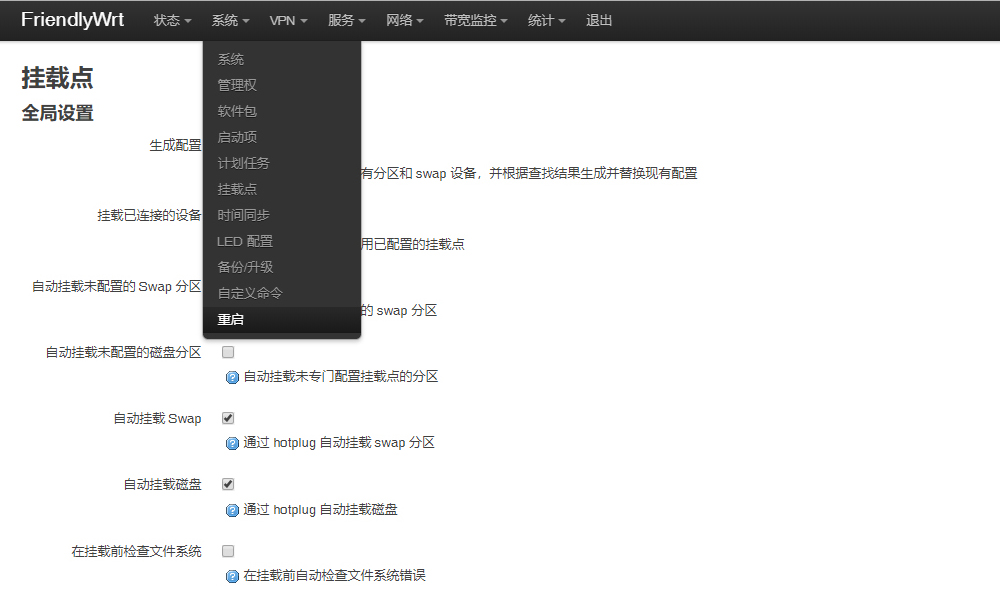Click the 自动挂载未配置的 Swap 分区 label

tap(117, 287)
